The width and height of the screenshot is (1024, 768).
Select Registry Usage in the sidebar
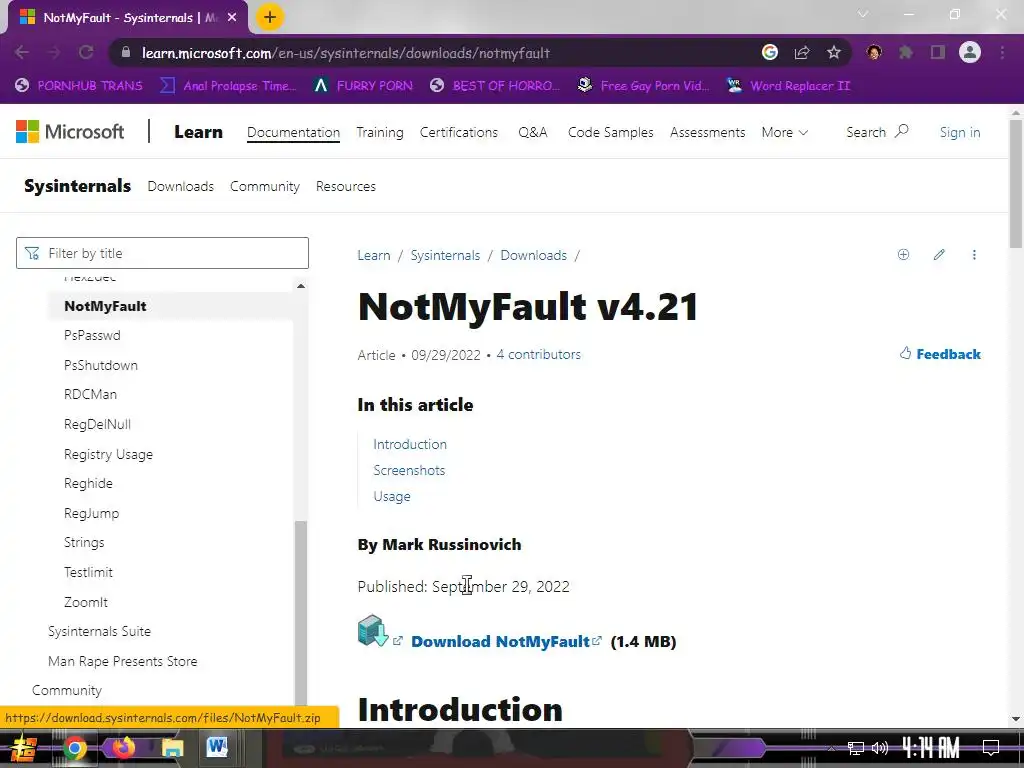[x=108, y=454]
